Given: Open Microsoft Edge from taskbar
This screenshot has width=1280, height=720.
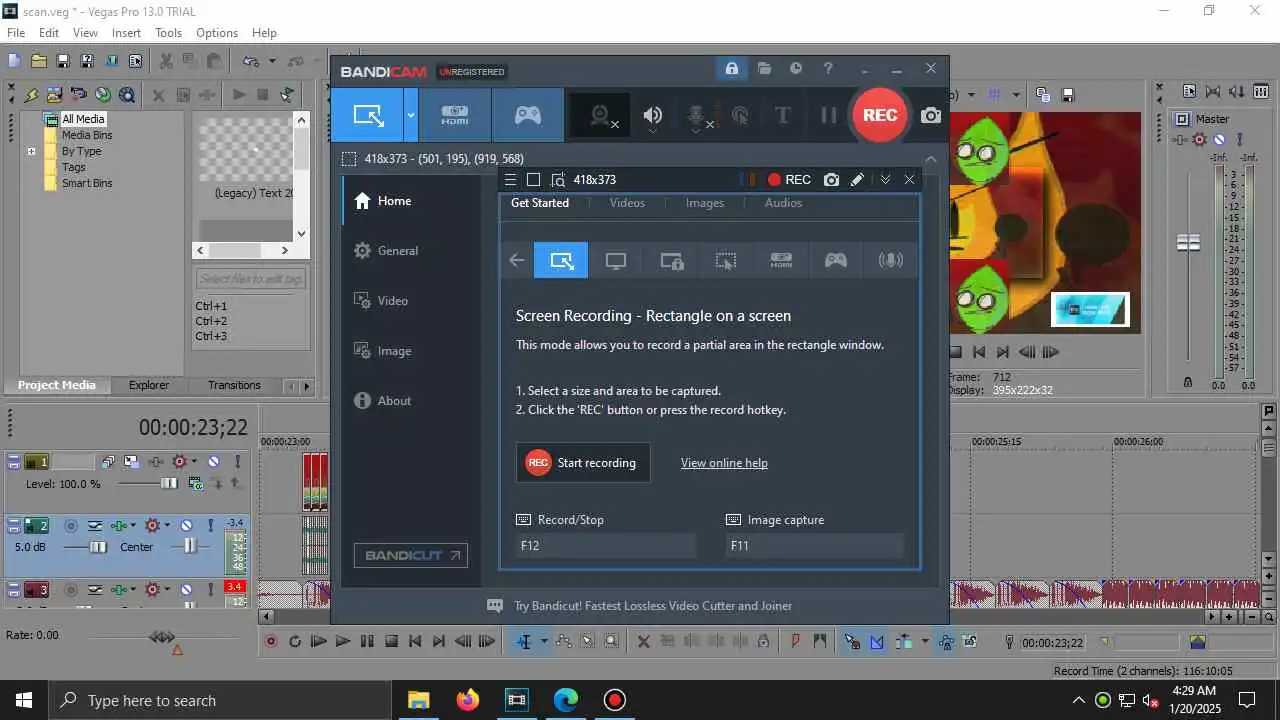Looking at the screenshot, I should (565, 700).
